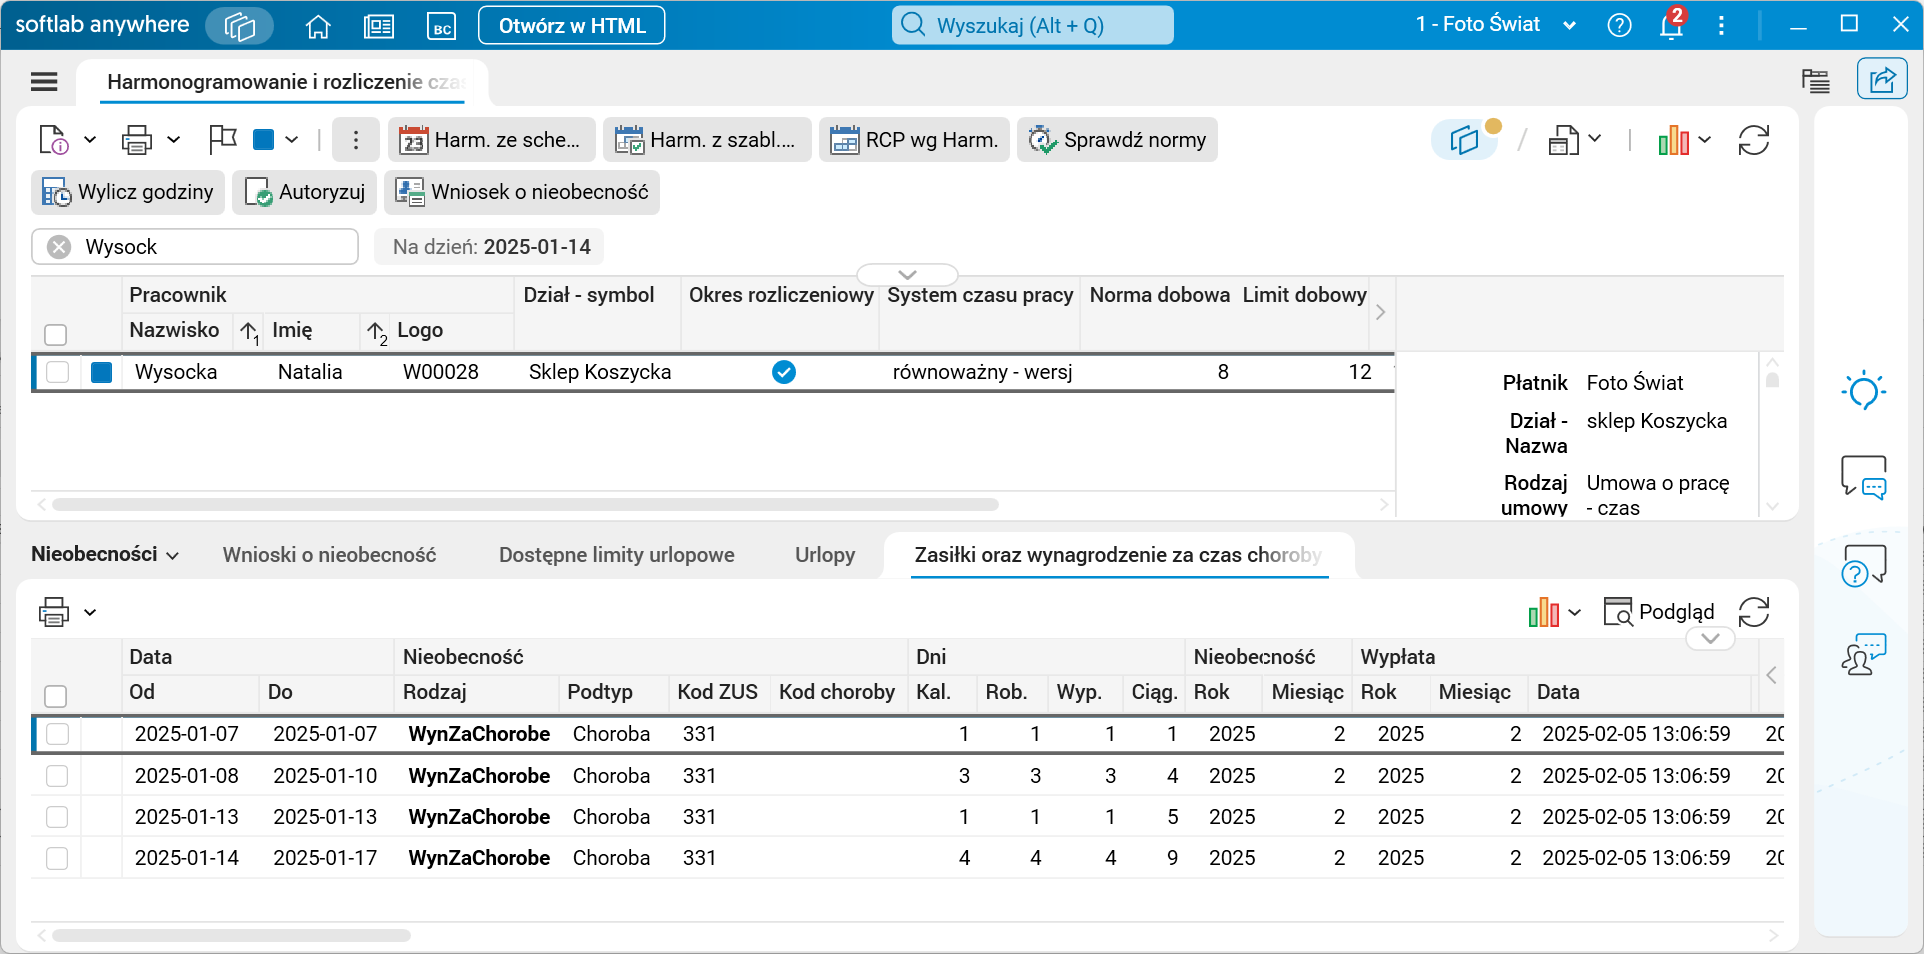Click the help question mark icon
The image size is (1924, 954).
(x=1619, y=25)
